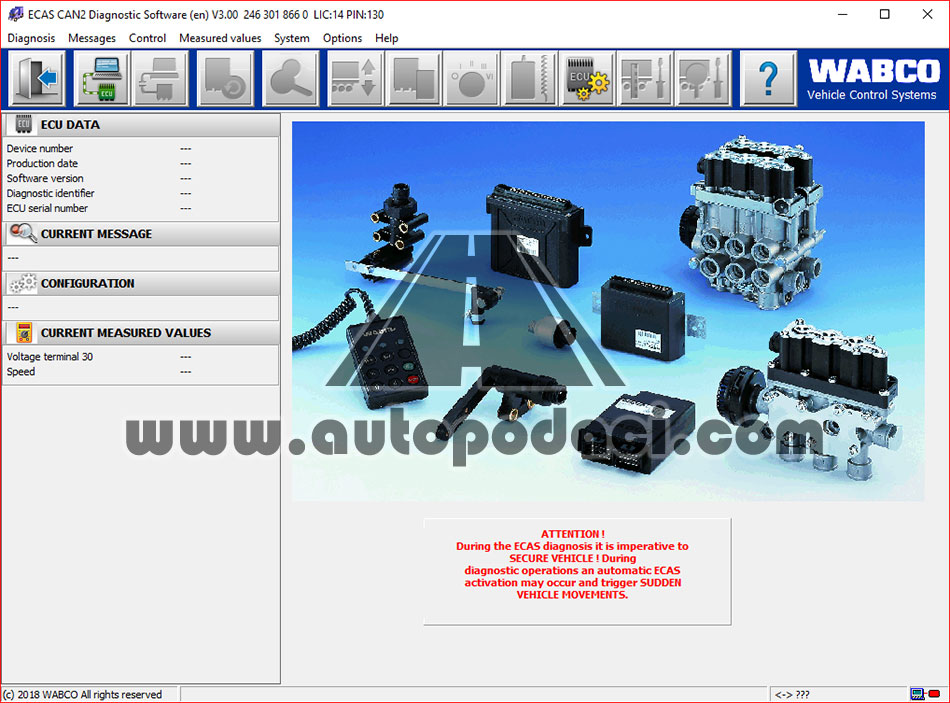
Task: Click the truck reset icon
Action: [225, 79]
